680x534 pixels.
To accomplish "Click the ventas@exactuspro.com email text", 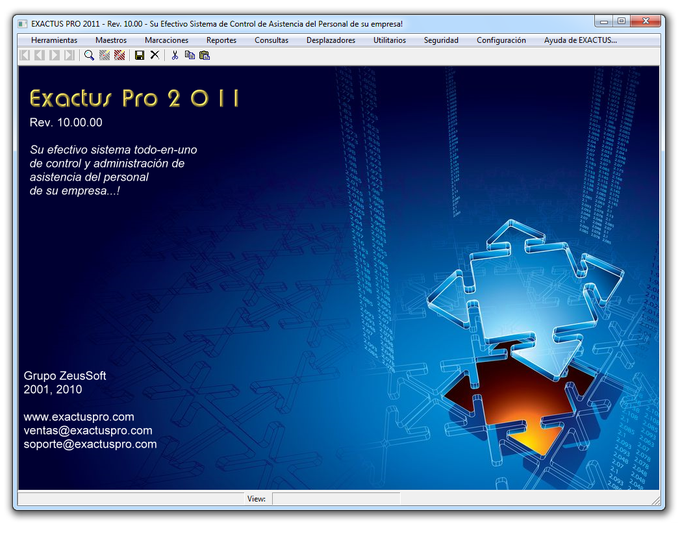I will (88, 431).
